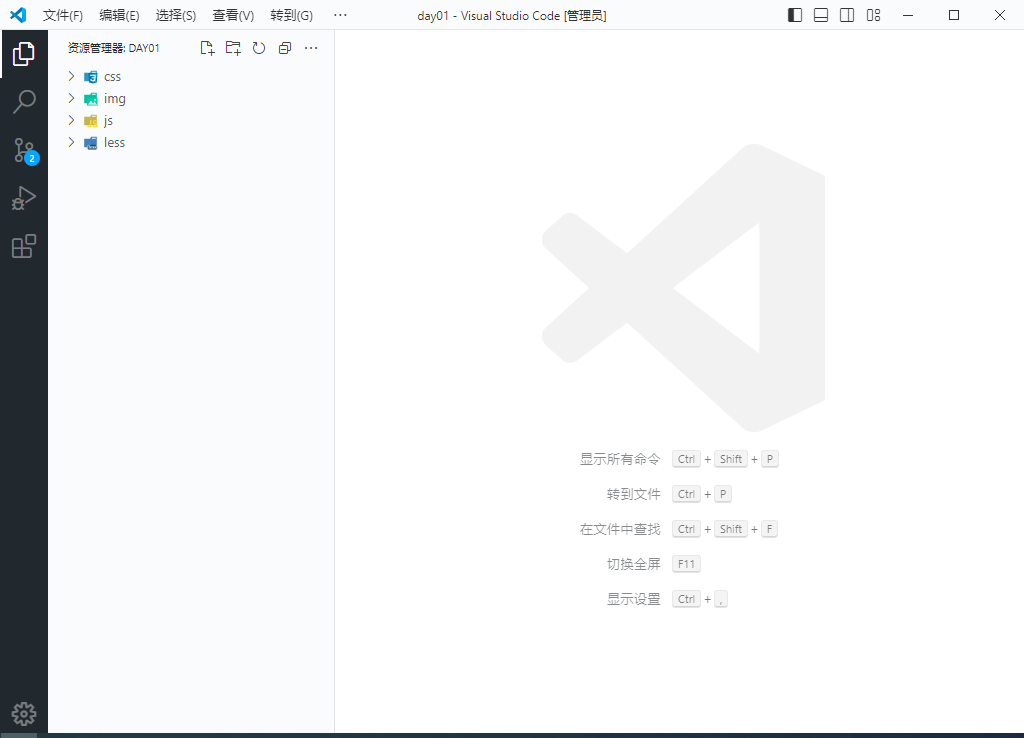Screen dimensions: 1024x738
Task: Click the F11 key label
Action: 686,564
